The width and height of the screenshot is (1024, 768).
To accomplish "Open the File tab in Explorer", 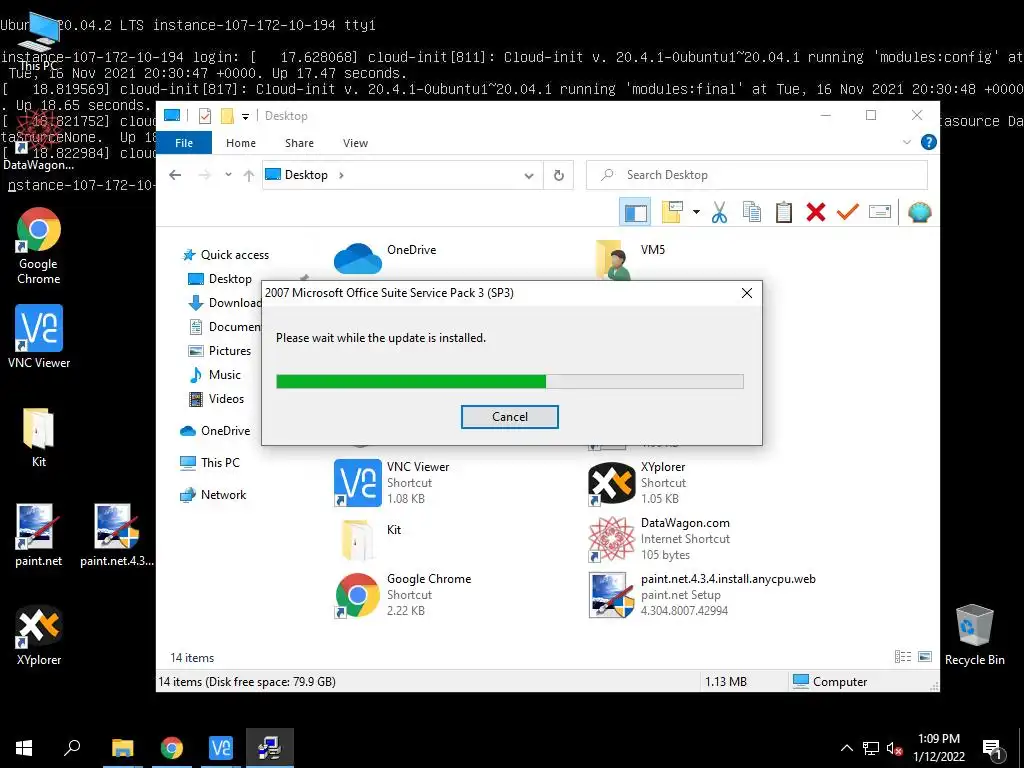I will click(184, 142).
